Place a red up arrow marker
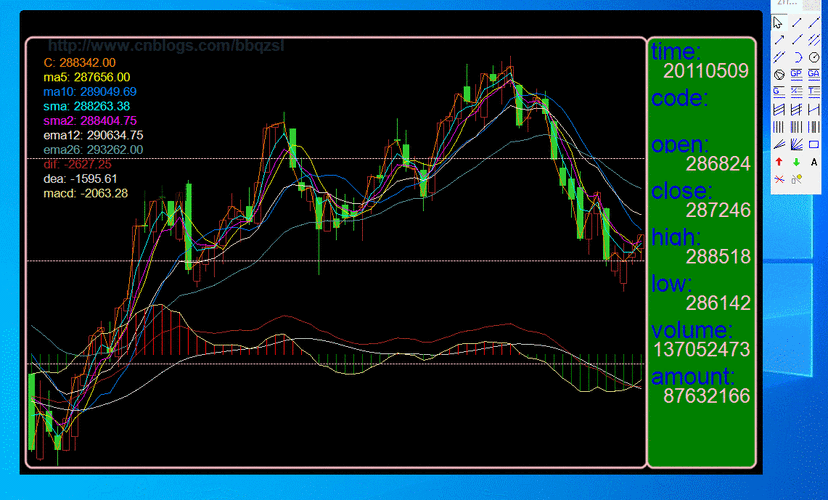The image size is (828, 500). coord(779,162)
